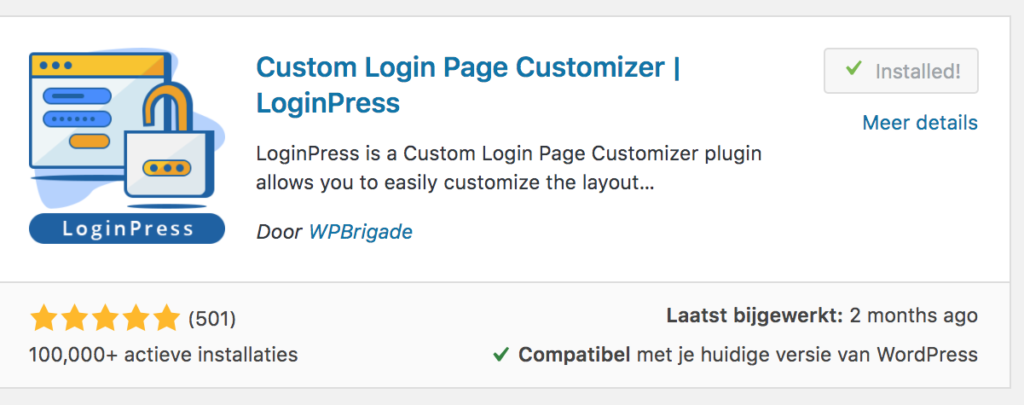Click the padlock graphic in the plugin icon
1024x405 pixels.
coord(168,142)
